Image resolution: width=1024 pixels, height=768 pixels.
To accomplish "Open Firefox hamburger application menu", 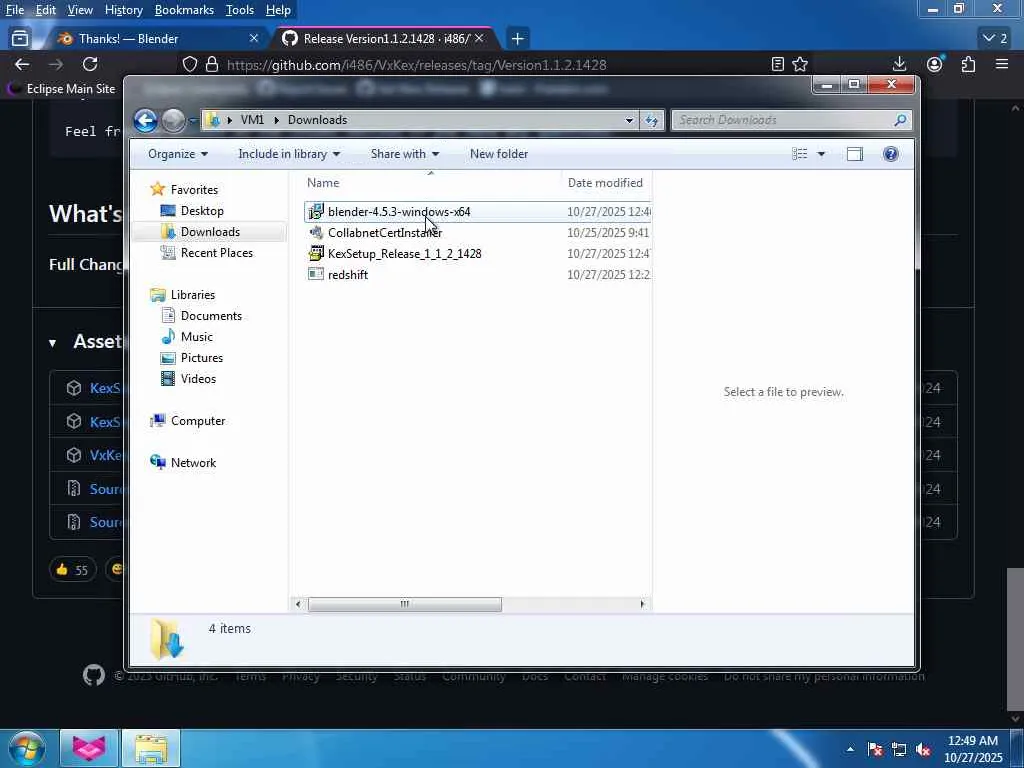I will click(x=1002, y=64).
